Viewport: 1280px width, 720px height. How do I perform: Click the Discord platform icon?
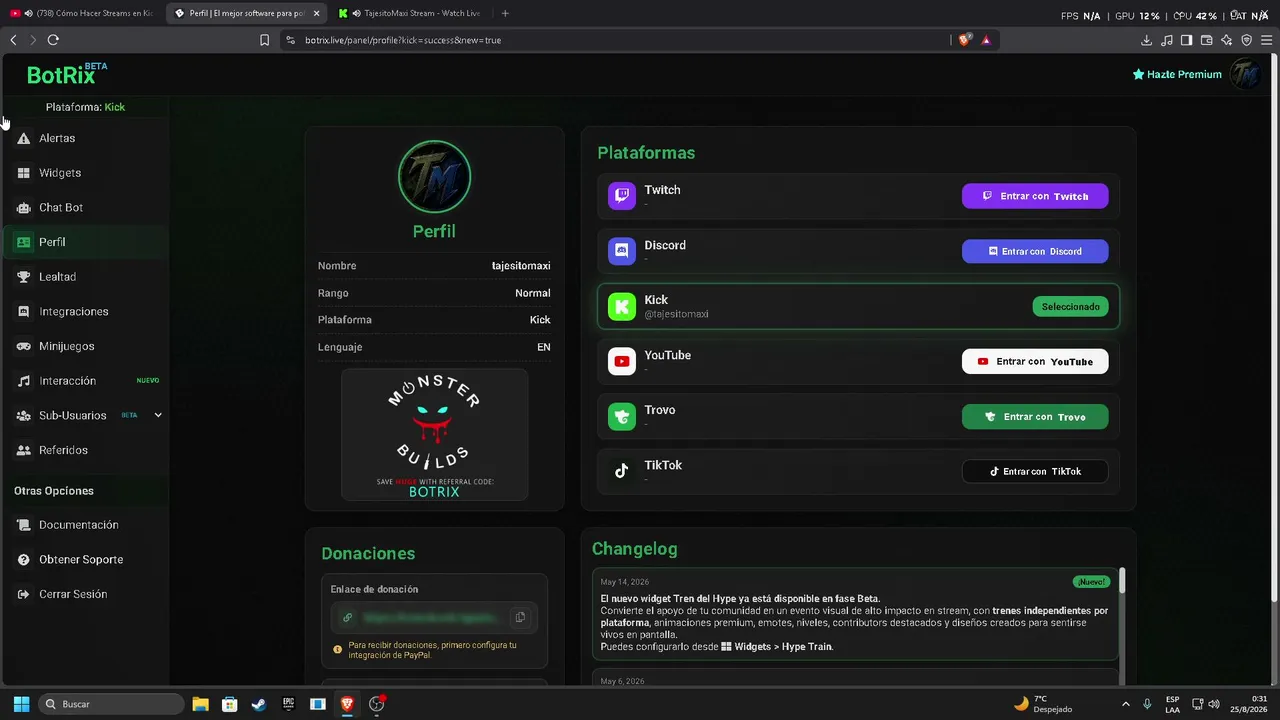pyautogui.click(x=622, y=251)
